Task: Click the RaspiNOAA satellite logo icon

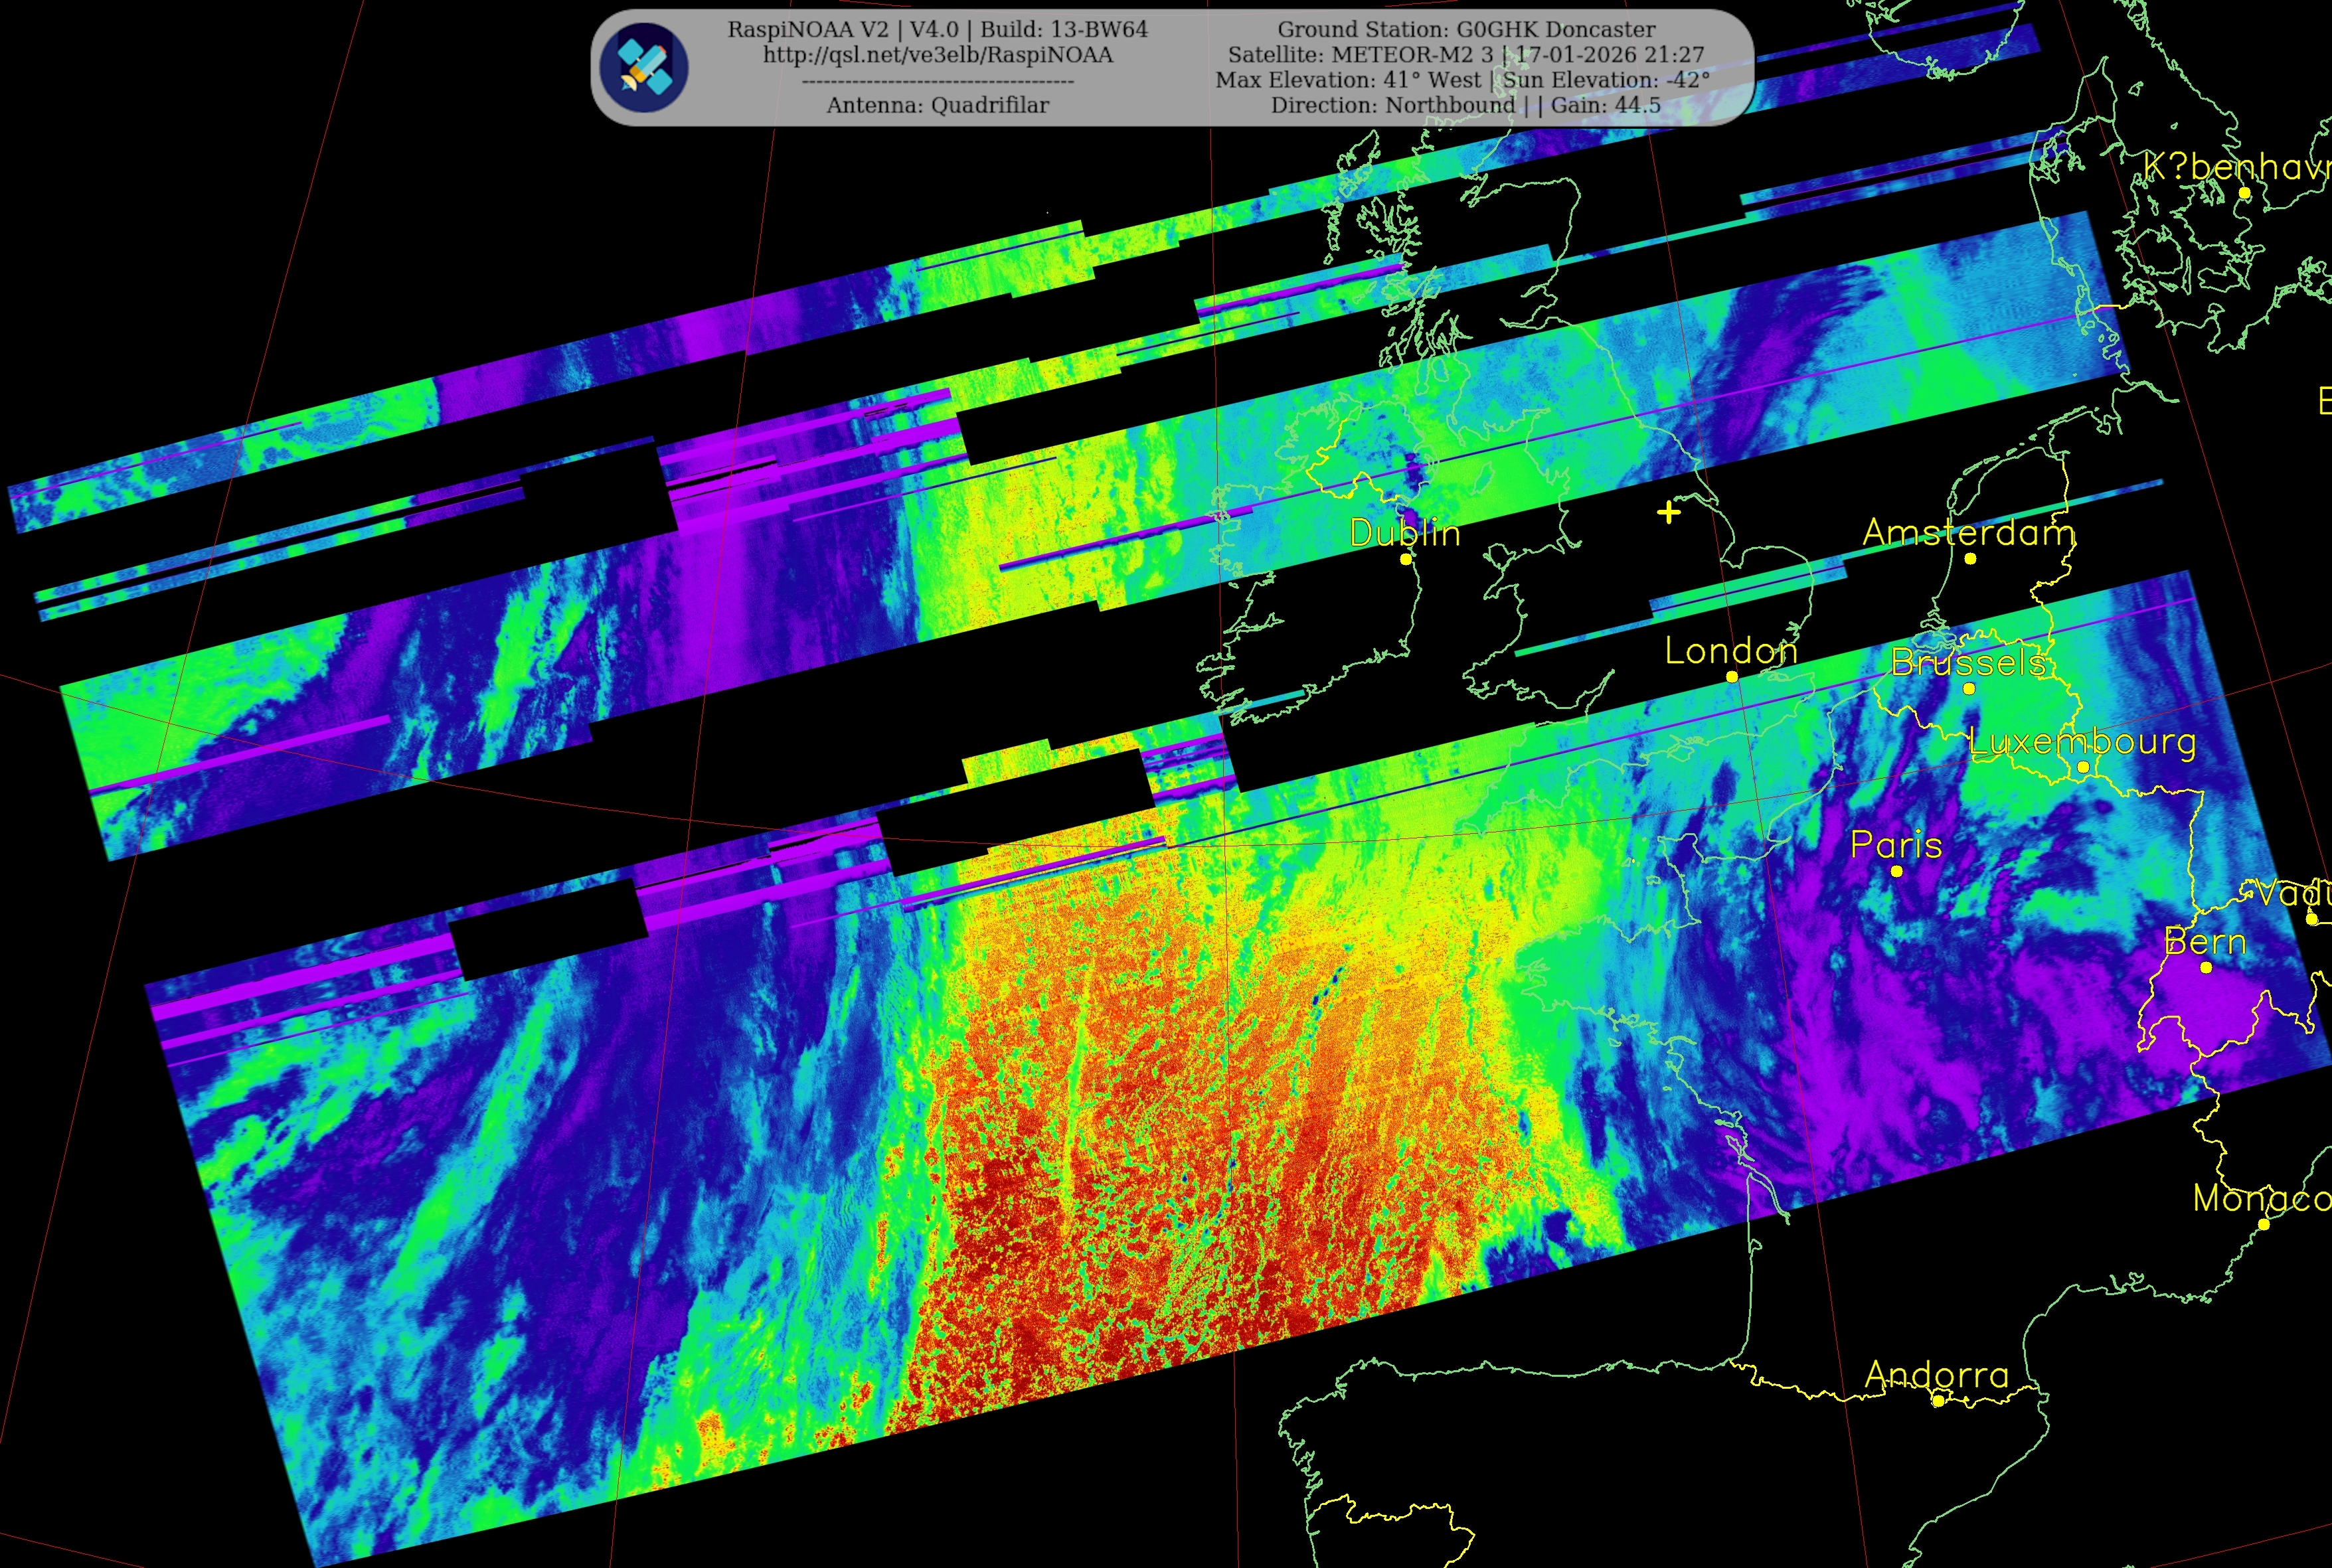Action: tap(644, 67)
